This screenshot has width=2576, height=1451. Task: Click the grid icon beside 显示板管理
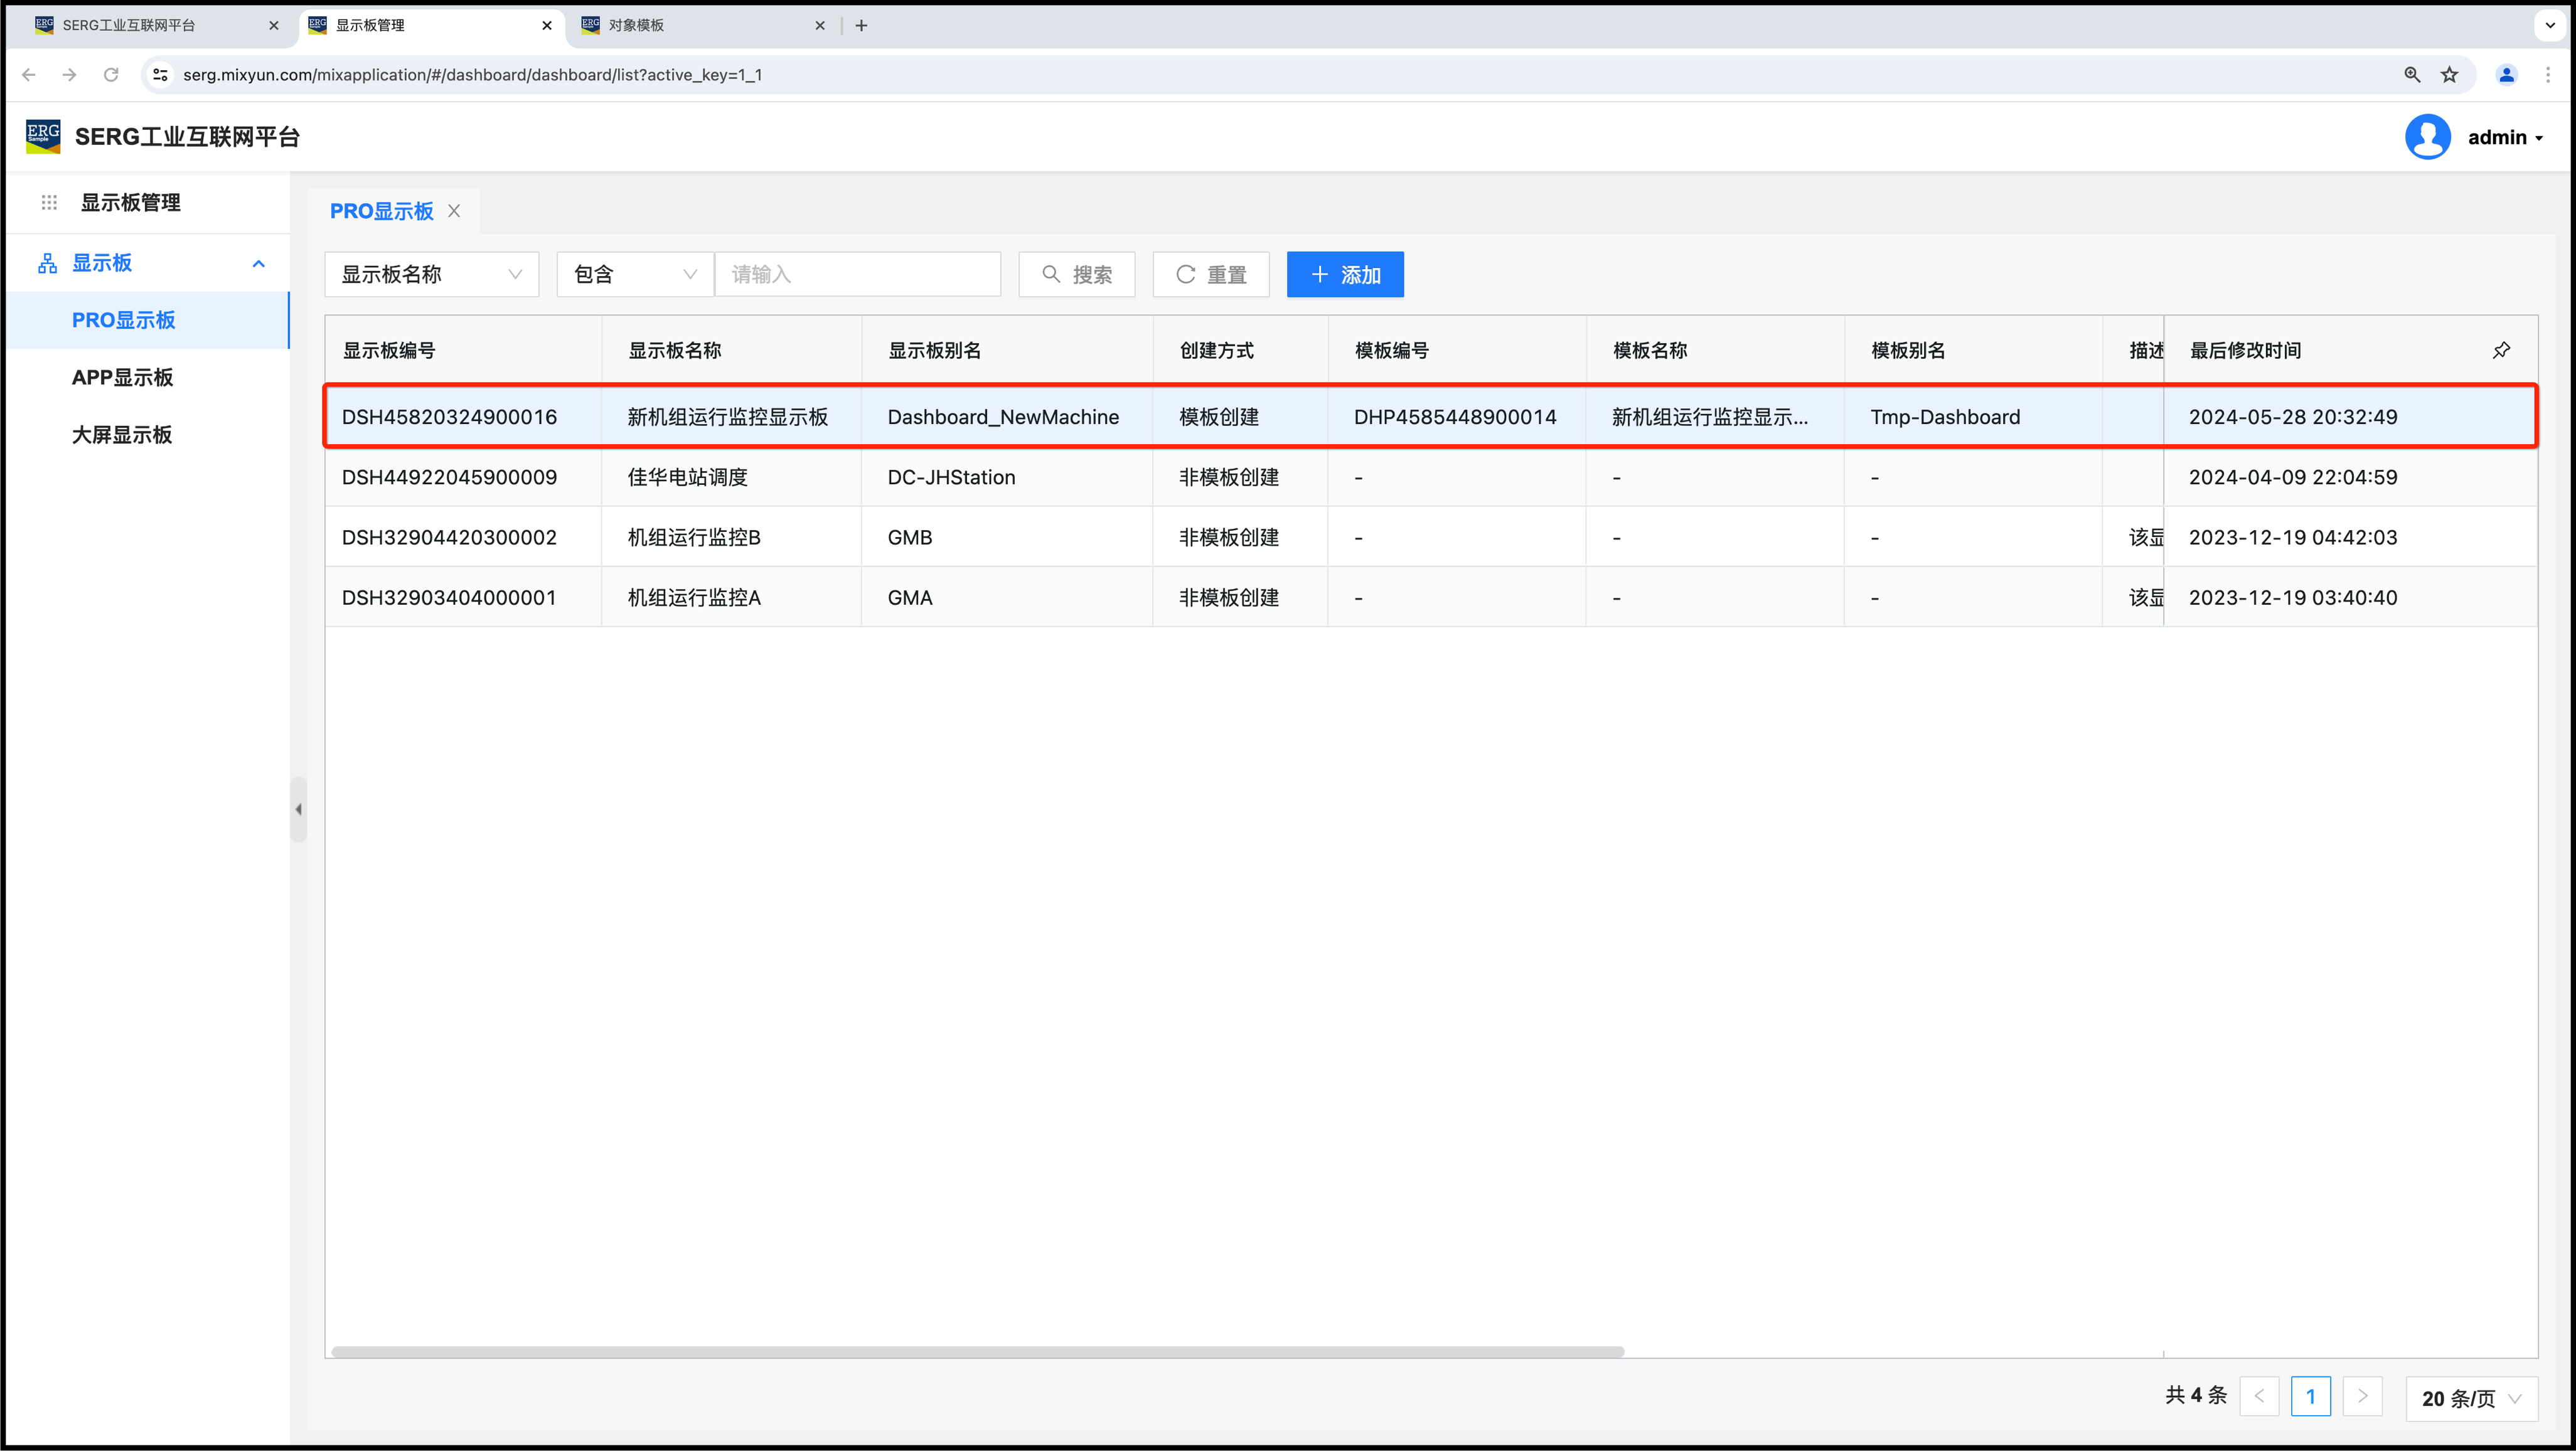[x=49, y=203]
